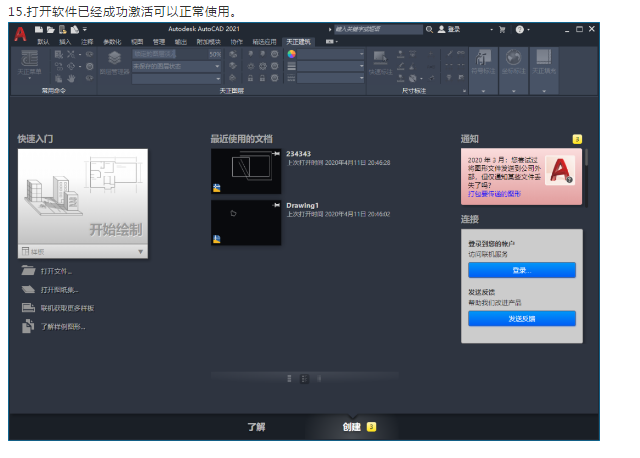Open the 视图 ribbon tab
640x458 pixels.
click(137, 42)
